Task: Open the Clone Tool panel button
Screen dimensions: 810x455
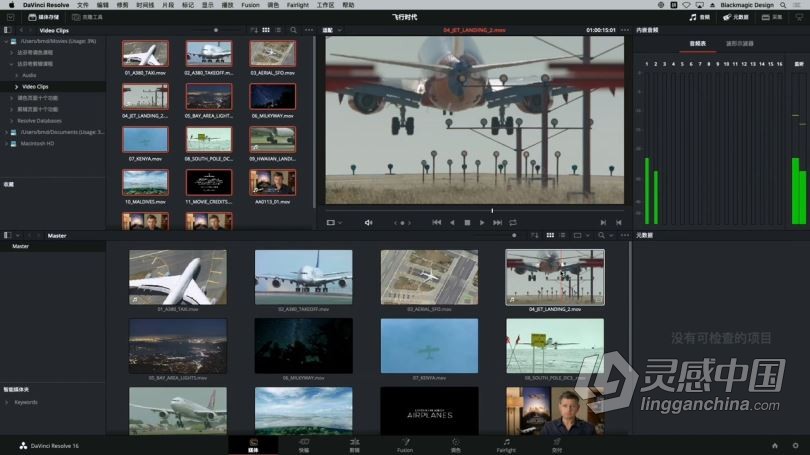Action: pyautogui.click(x=87, y=17)
